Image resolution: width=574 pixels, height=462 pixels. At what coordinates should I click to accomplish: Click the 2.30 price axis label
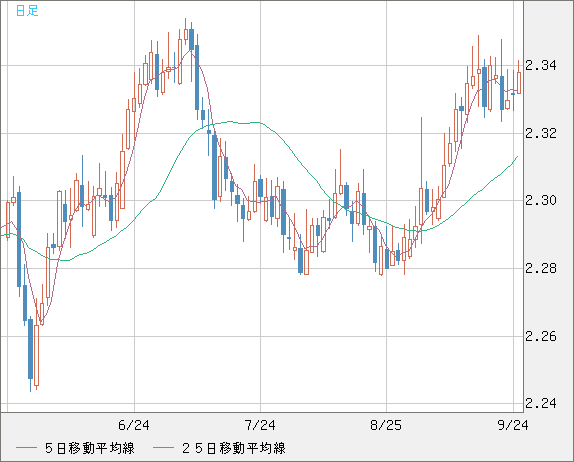pyautogui.click(x=541, y=201)
